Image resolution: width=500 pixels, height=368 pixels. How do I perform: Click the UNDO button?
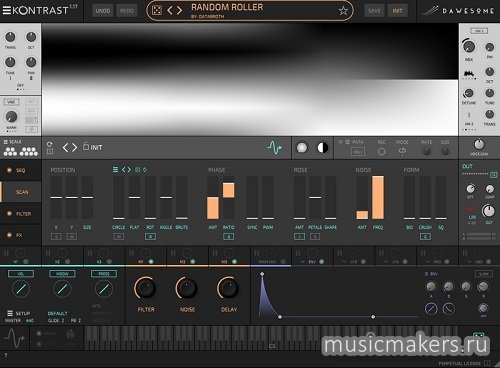pyautogui.click(x=103, y=11)
